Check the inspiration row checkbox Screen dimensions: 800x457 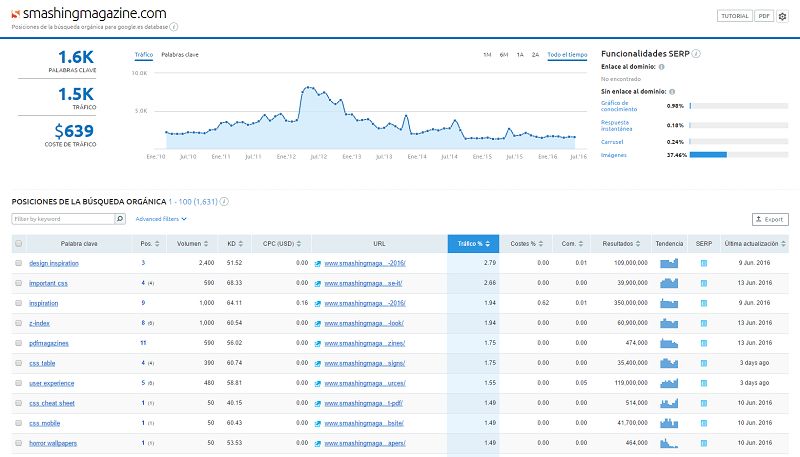click(x=18, y=303)
